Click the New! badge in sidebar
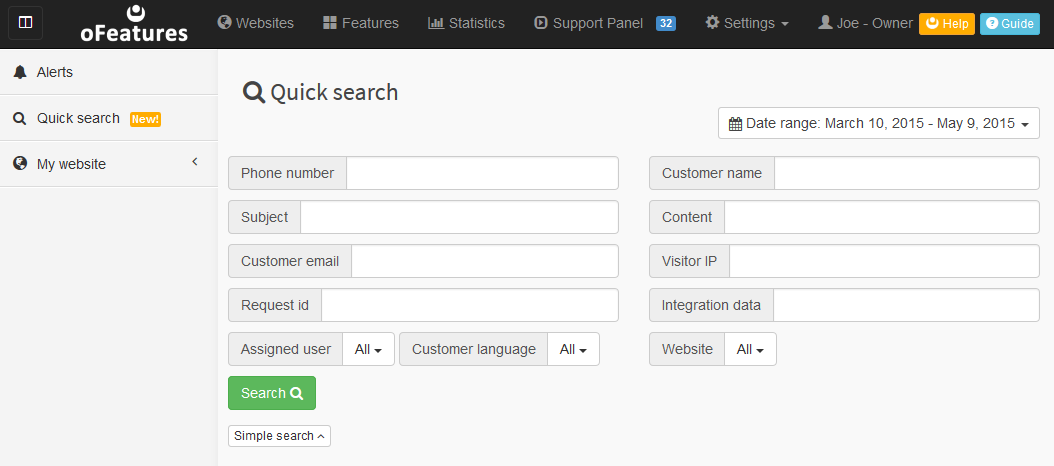The image size is (1054, 466). click(x=145, y=119)
